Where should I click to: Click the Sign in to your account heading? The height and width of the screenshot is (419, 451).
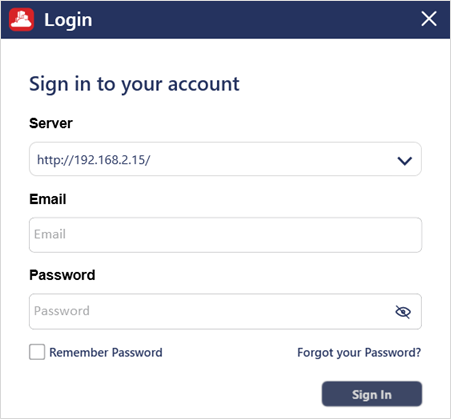(134, 84)
